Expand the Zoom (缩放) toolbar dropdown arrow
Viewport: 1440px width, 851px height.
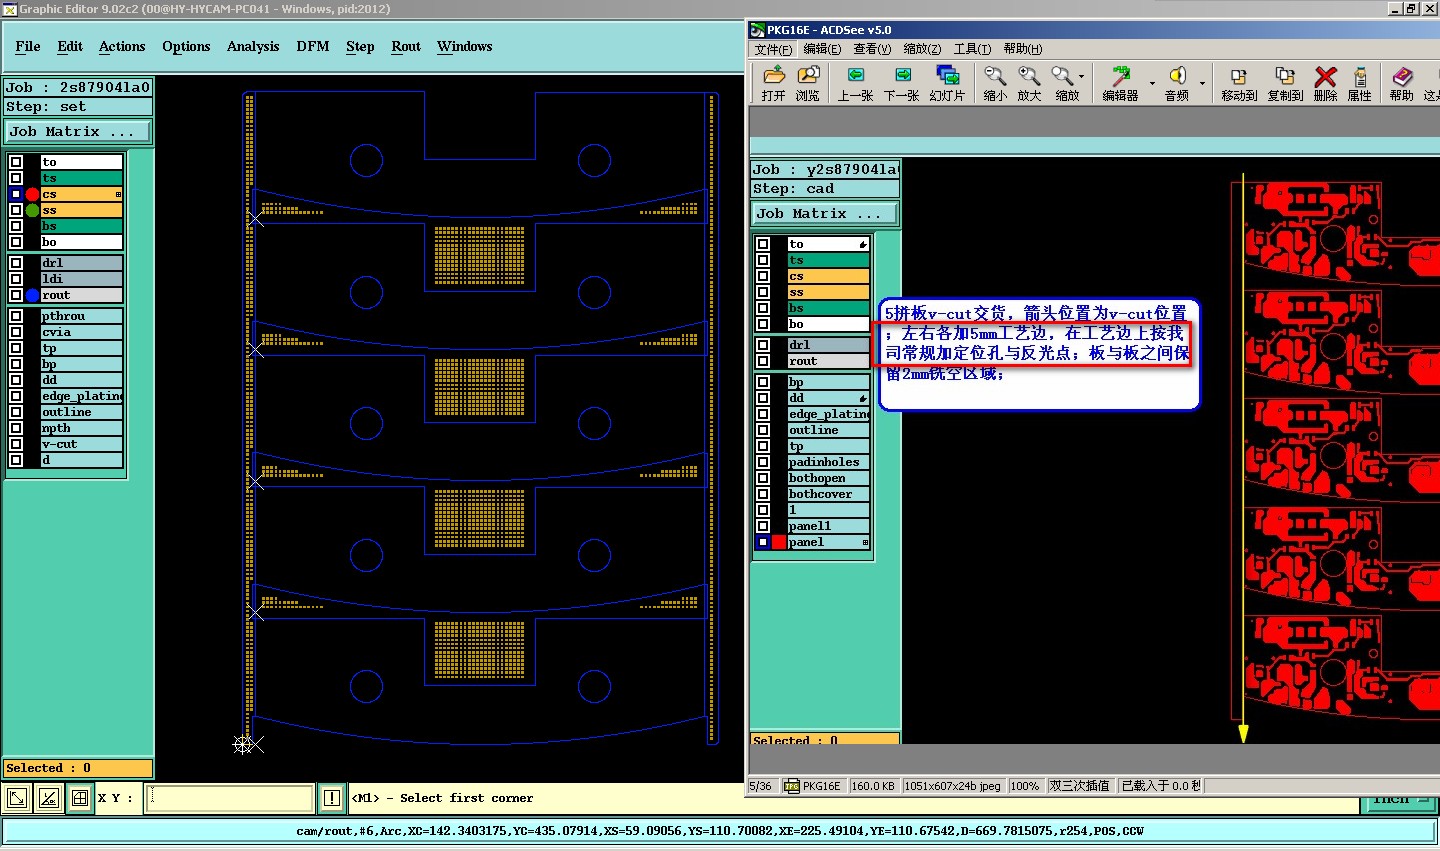click(x=1082, y=77)
